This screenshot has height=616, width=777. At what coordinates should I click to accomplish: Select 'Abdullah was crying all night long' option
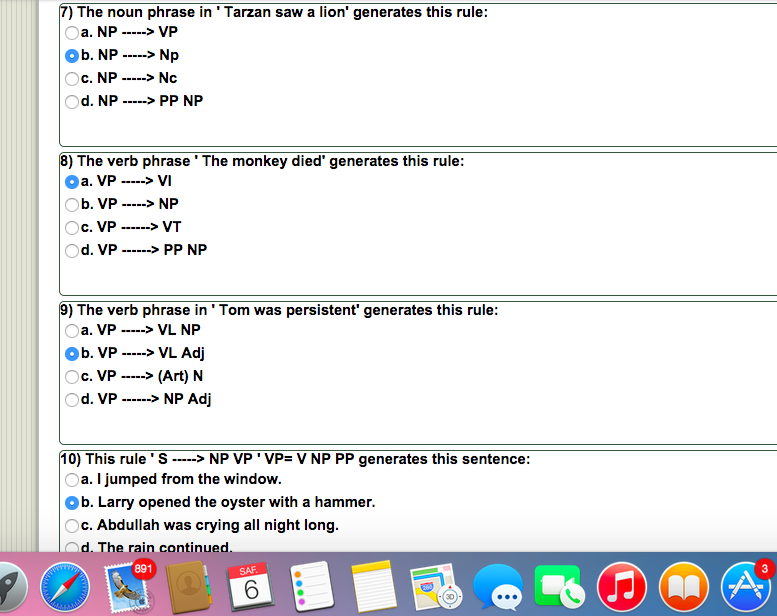(72, 526)
